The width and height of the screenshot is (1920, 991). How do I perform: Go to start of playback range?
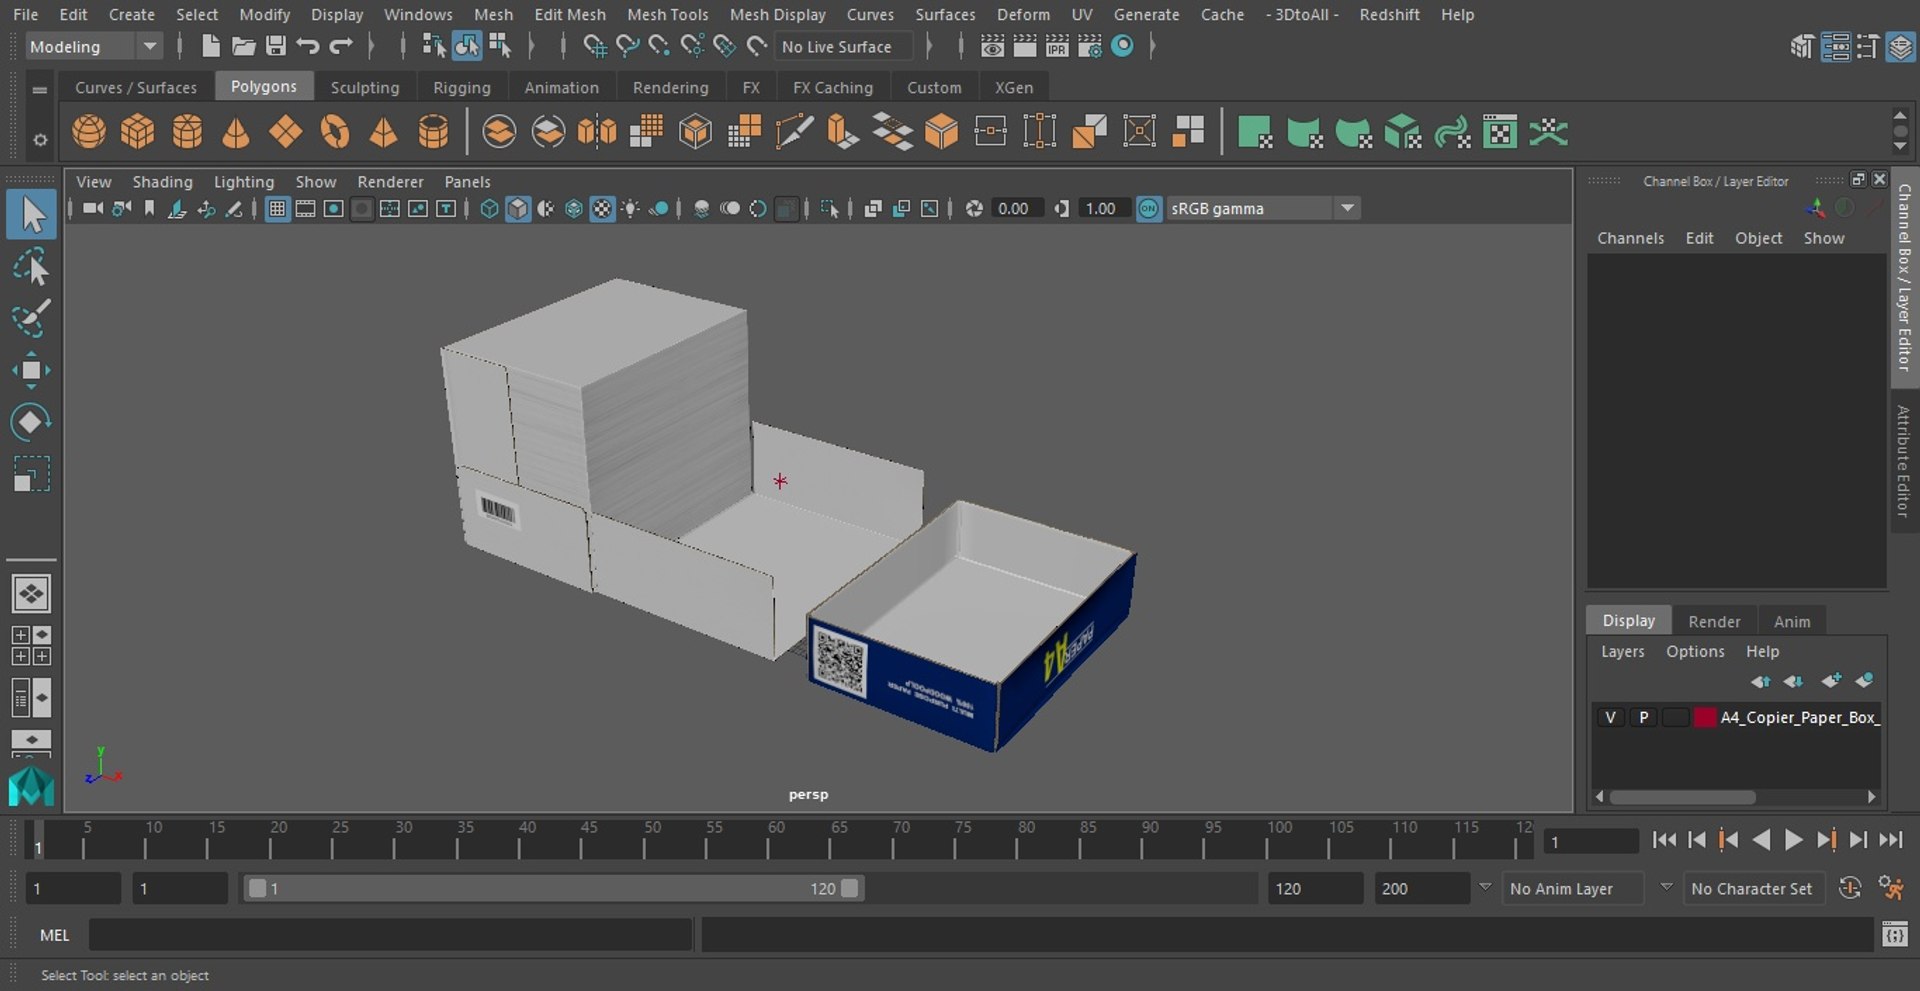point(1664,840)
